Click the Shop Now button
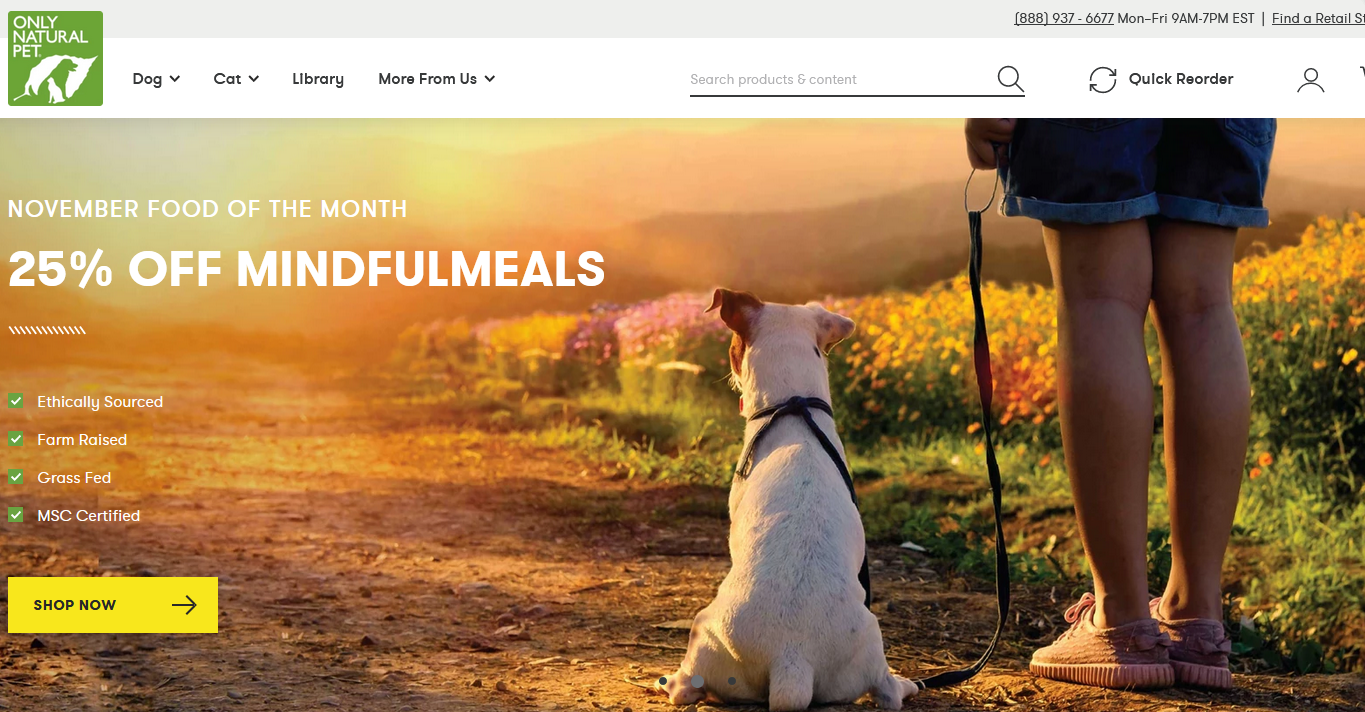Screen dimensions: 1365x712 coord(113,605)
